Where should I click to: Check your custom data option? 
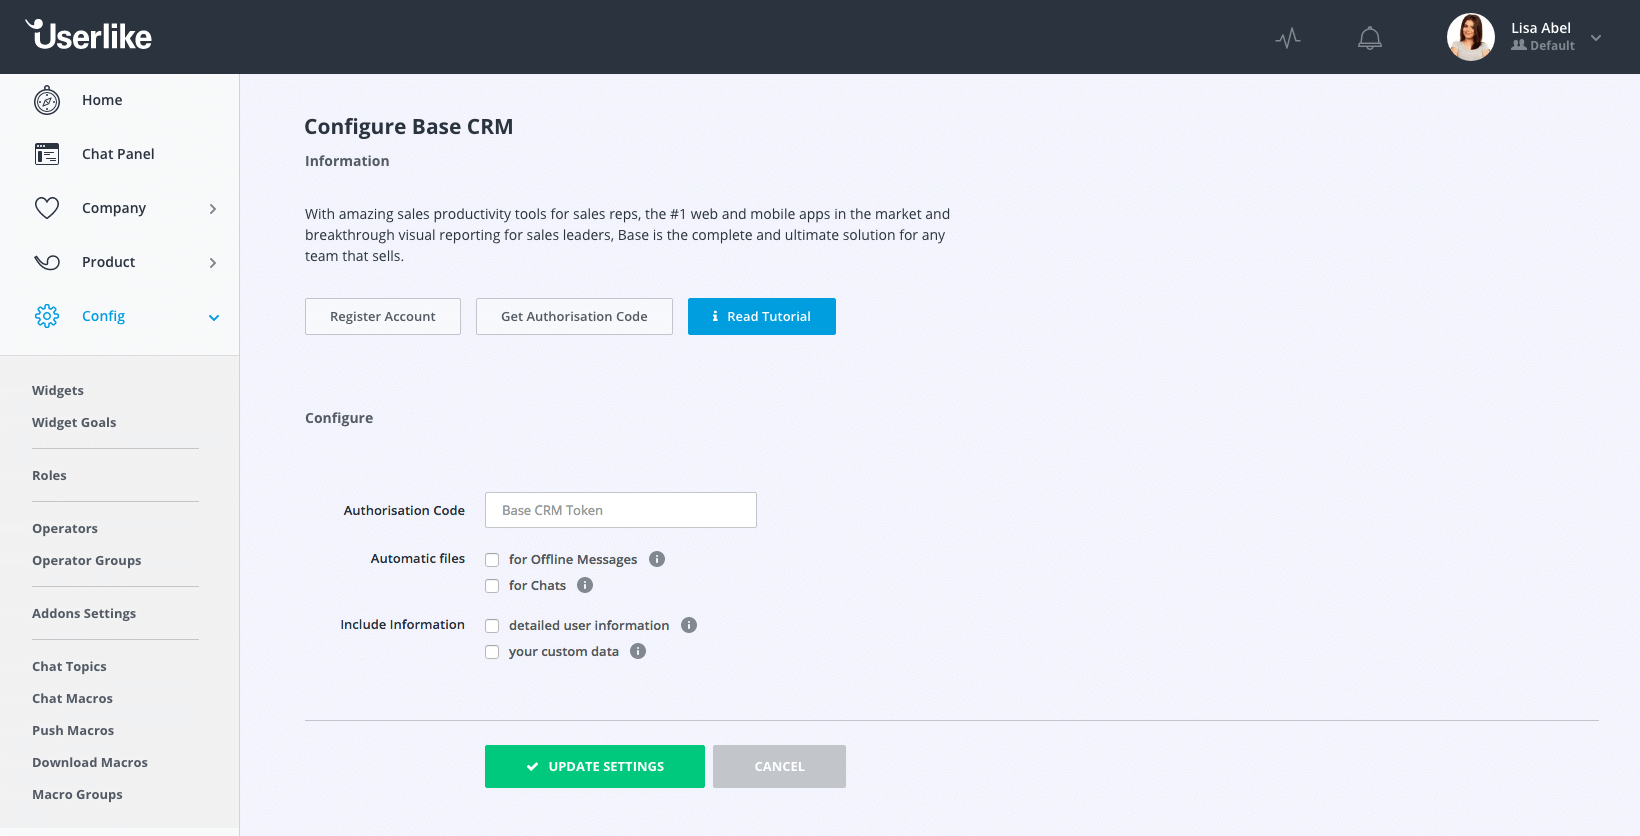pyautogui.click(x=492, y=652)
